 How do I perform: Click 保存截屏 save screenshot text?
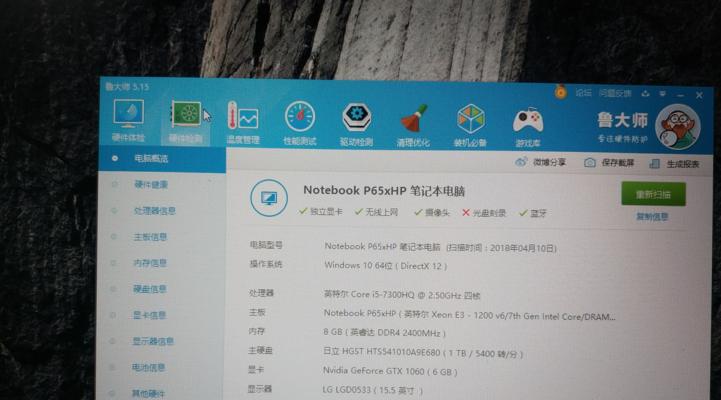pos(618,163)
